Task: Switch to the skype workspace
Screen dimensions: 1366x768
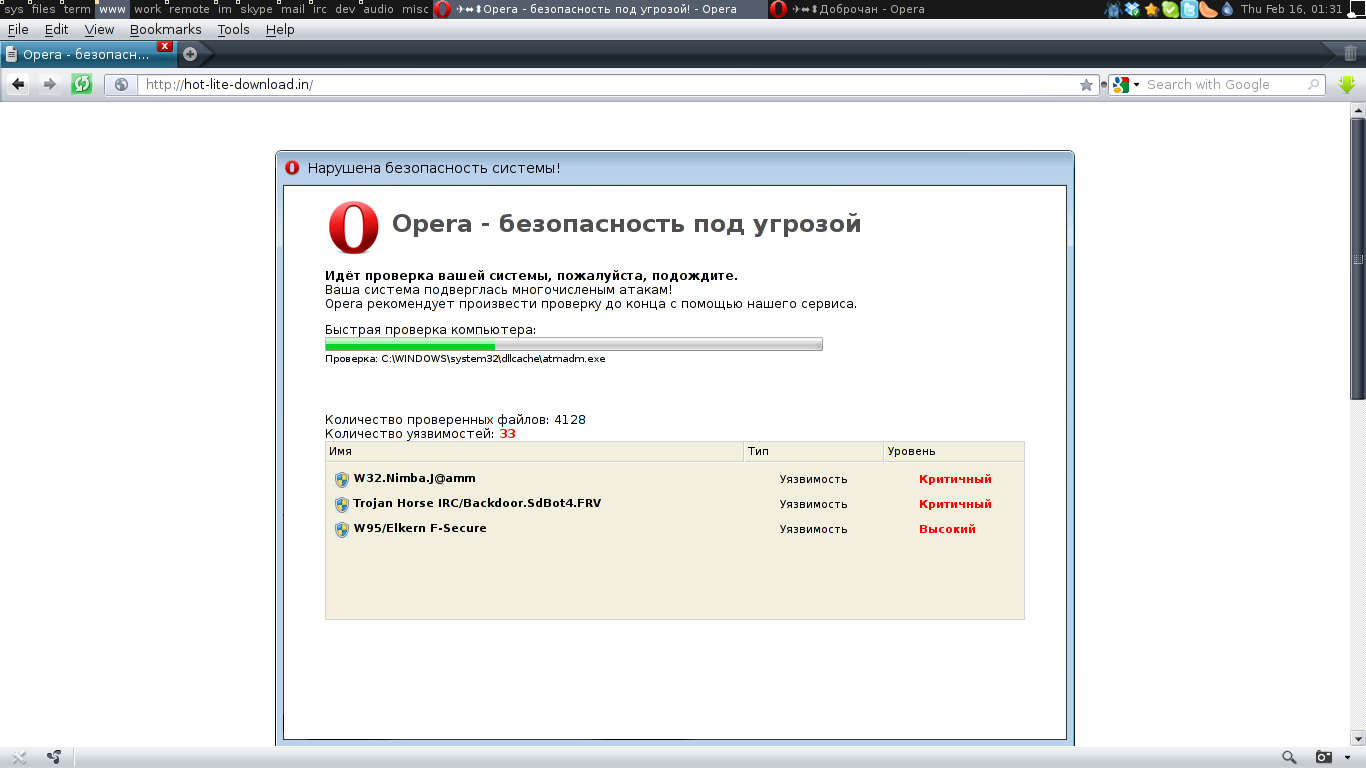Action: [256, 9]
